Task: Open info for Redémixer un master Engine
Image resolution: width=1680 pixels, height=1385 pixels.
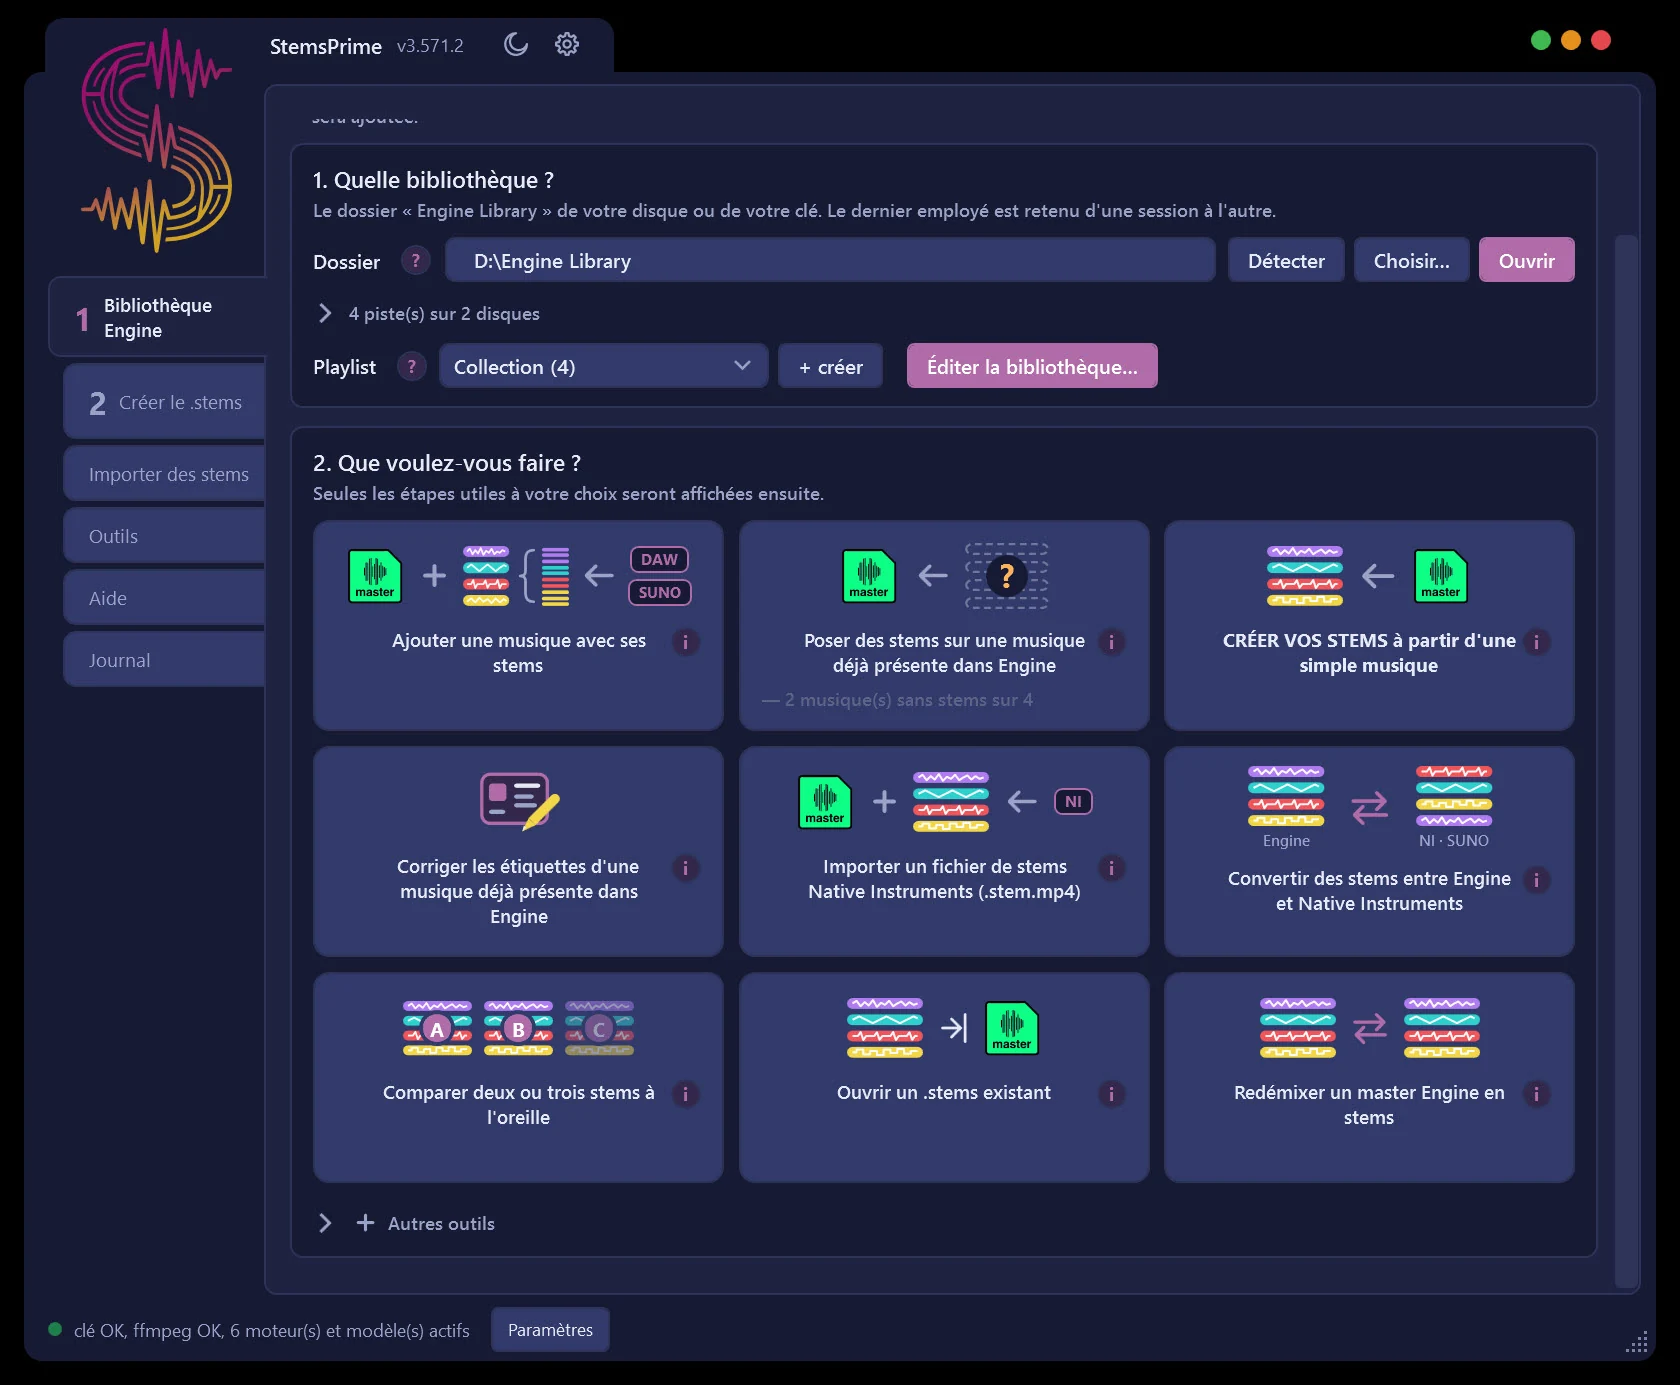Action: tap(1537, 1094)
